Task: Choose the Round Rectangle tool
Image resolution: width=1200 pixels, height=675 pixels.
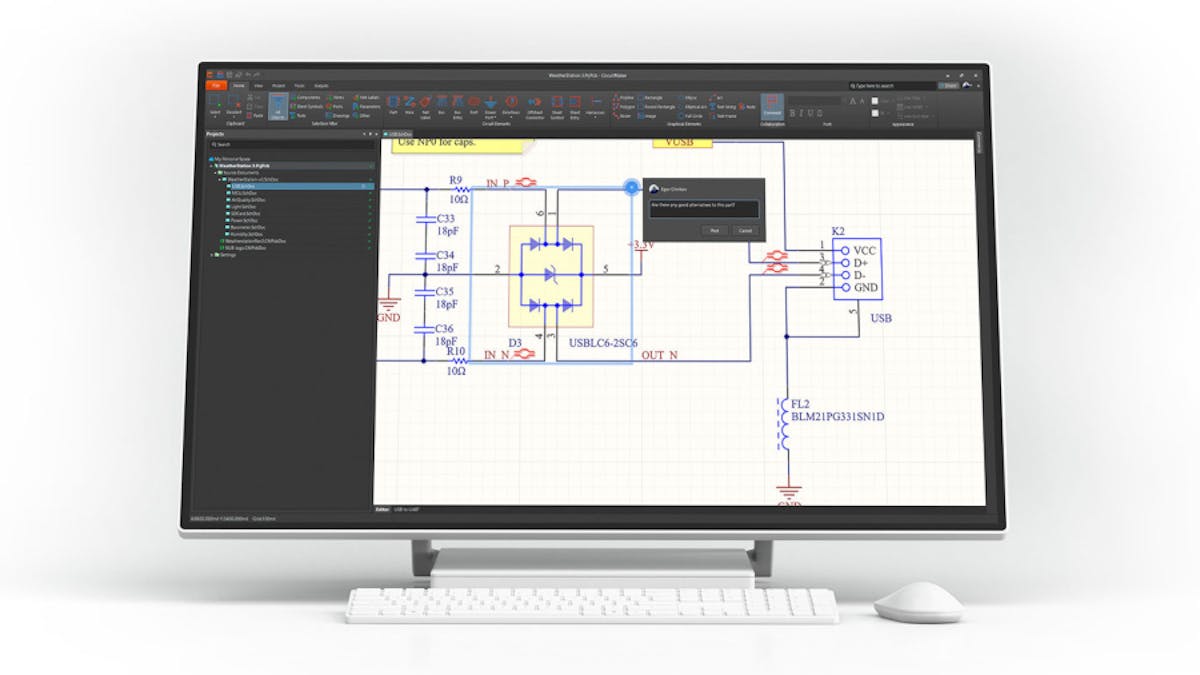Action: click(656, 107)
